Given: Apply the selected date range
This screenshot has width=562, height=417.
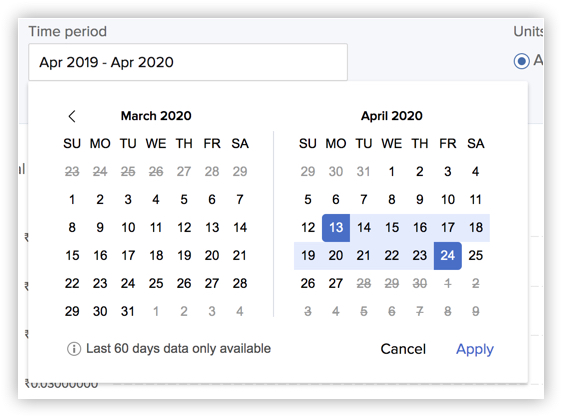Looking at the screenshot, I should click(475, 349).
